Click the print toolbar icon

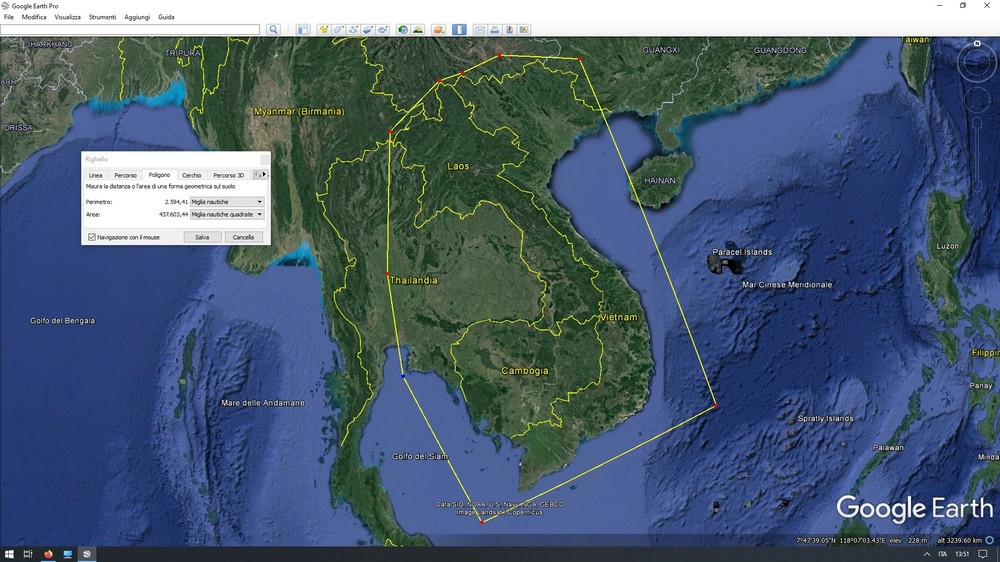494,29
